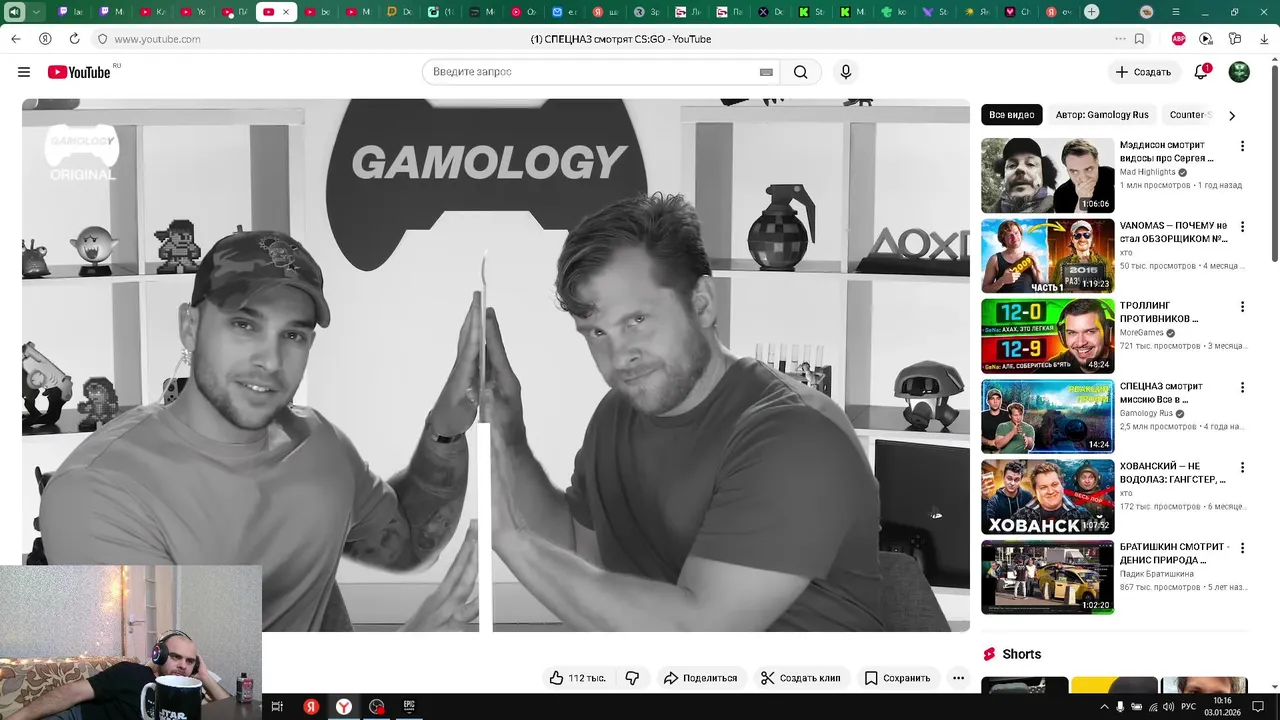Show hidden system tray icons chevron
The height and width of the screenshot is (720, 1280).
1104,707
